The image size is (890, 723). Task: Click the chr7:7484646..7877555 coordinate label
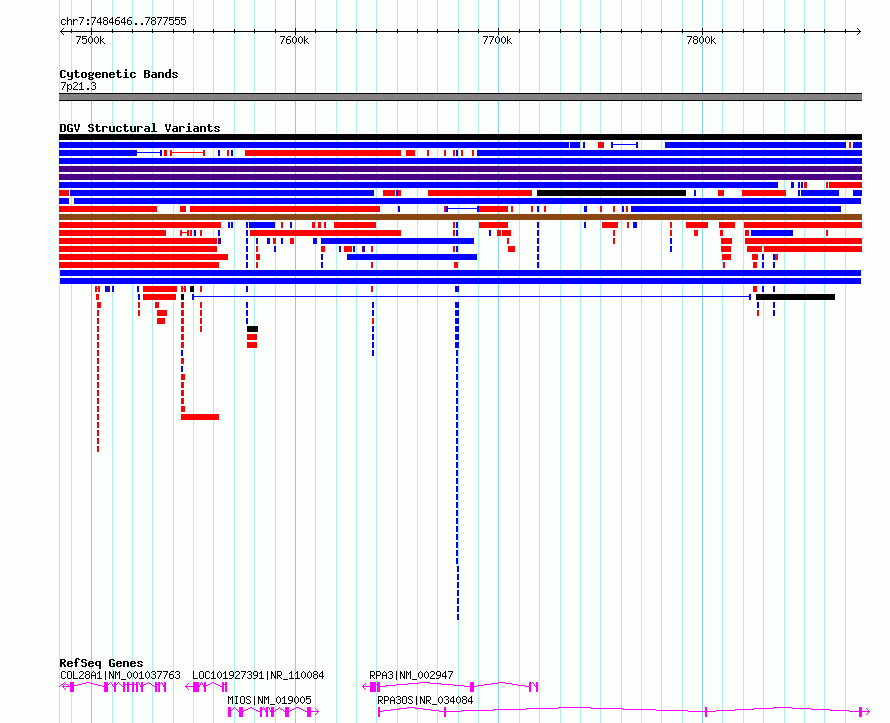123,22
